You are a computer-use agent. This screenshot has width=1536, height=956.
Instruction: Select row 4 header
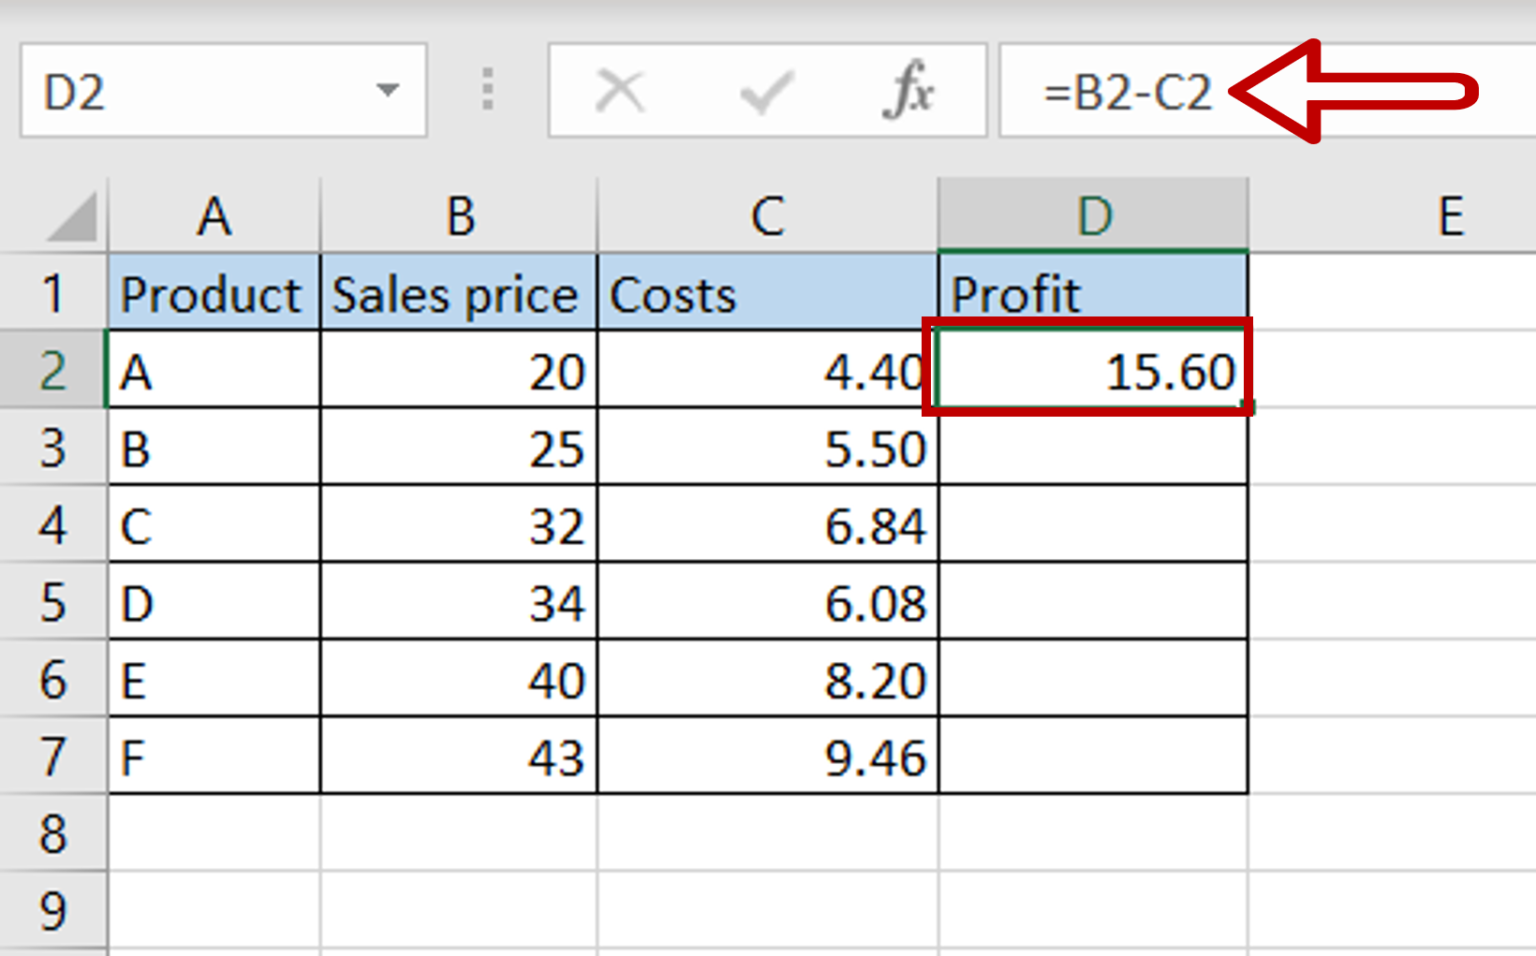tap(53, 523)
